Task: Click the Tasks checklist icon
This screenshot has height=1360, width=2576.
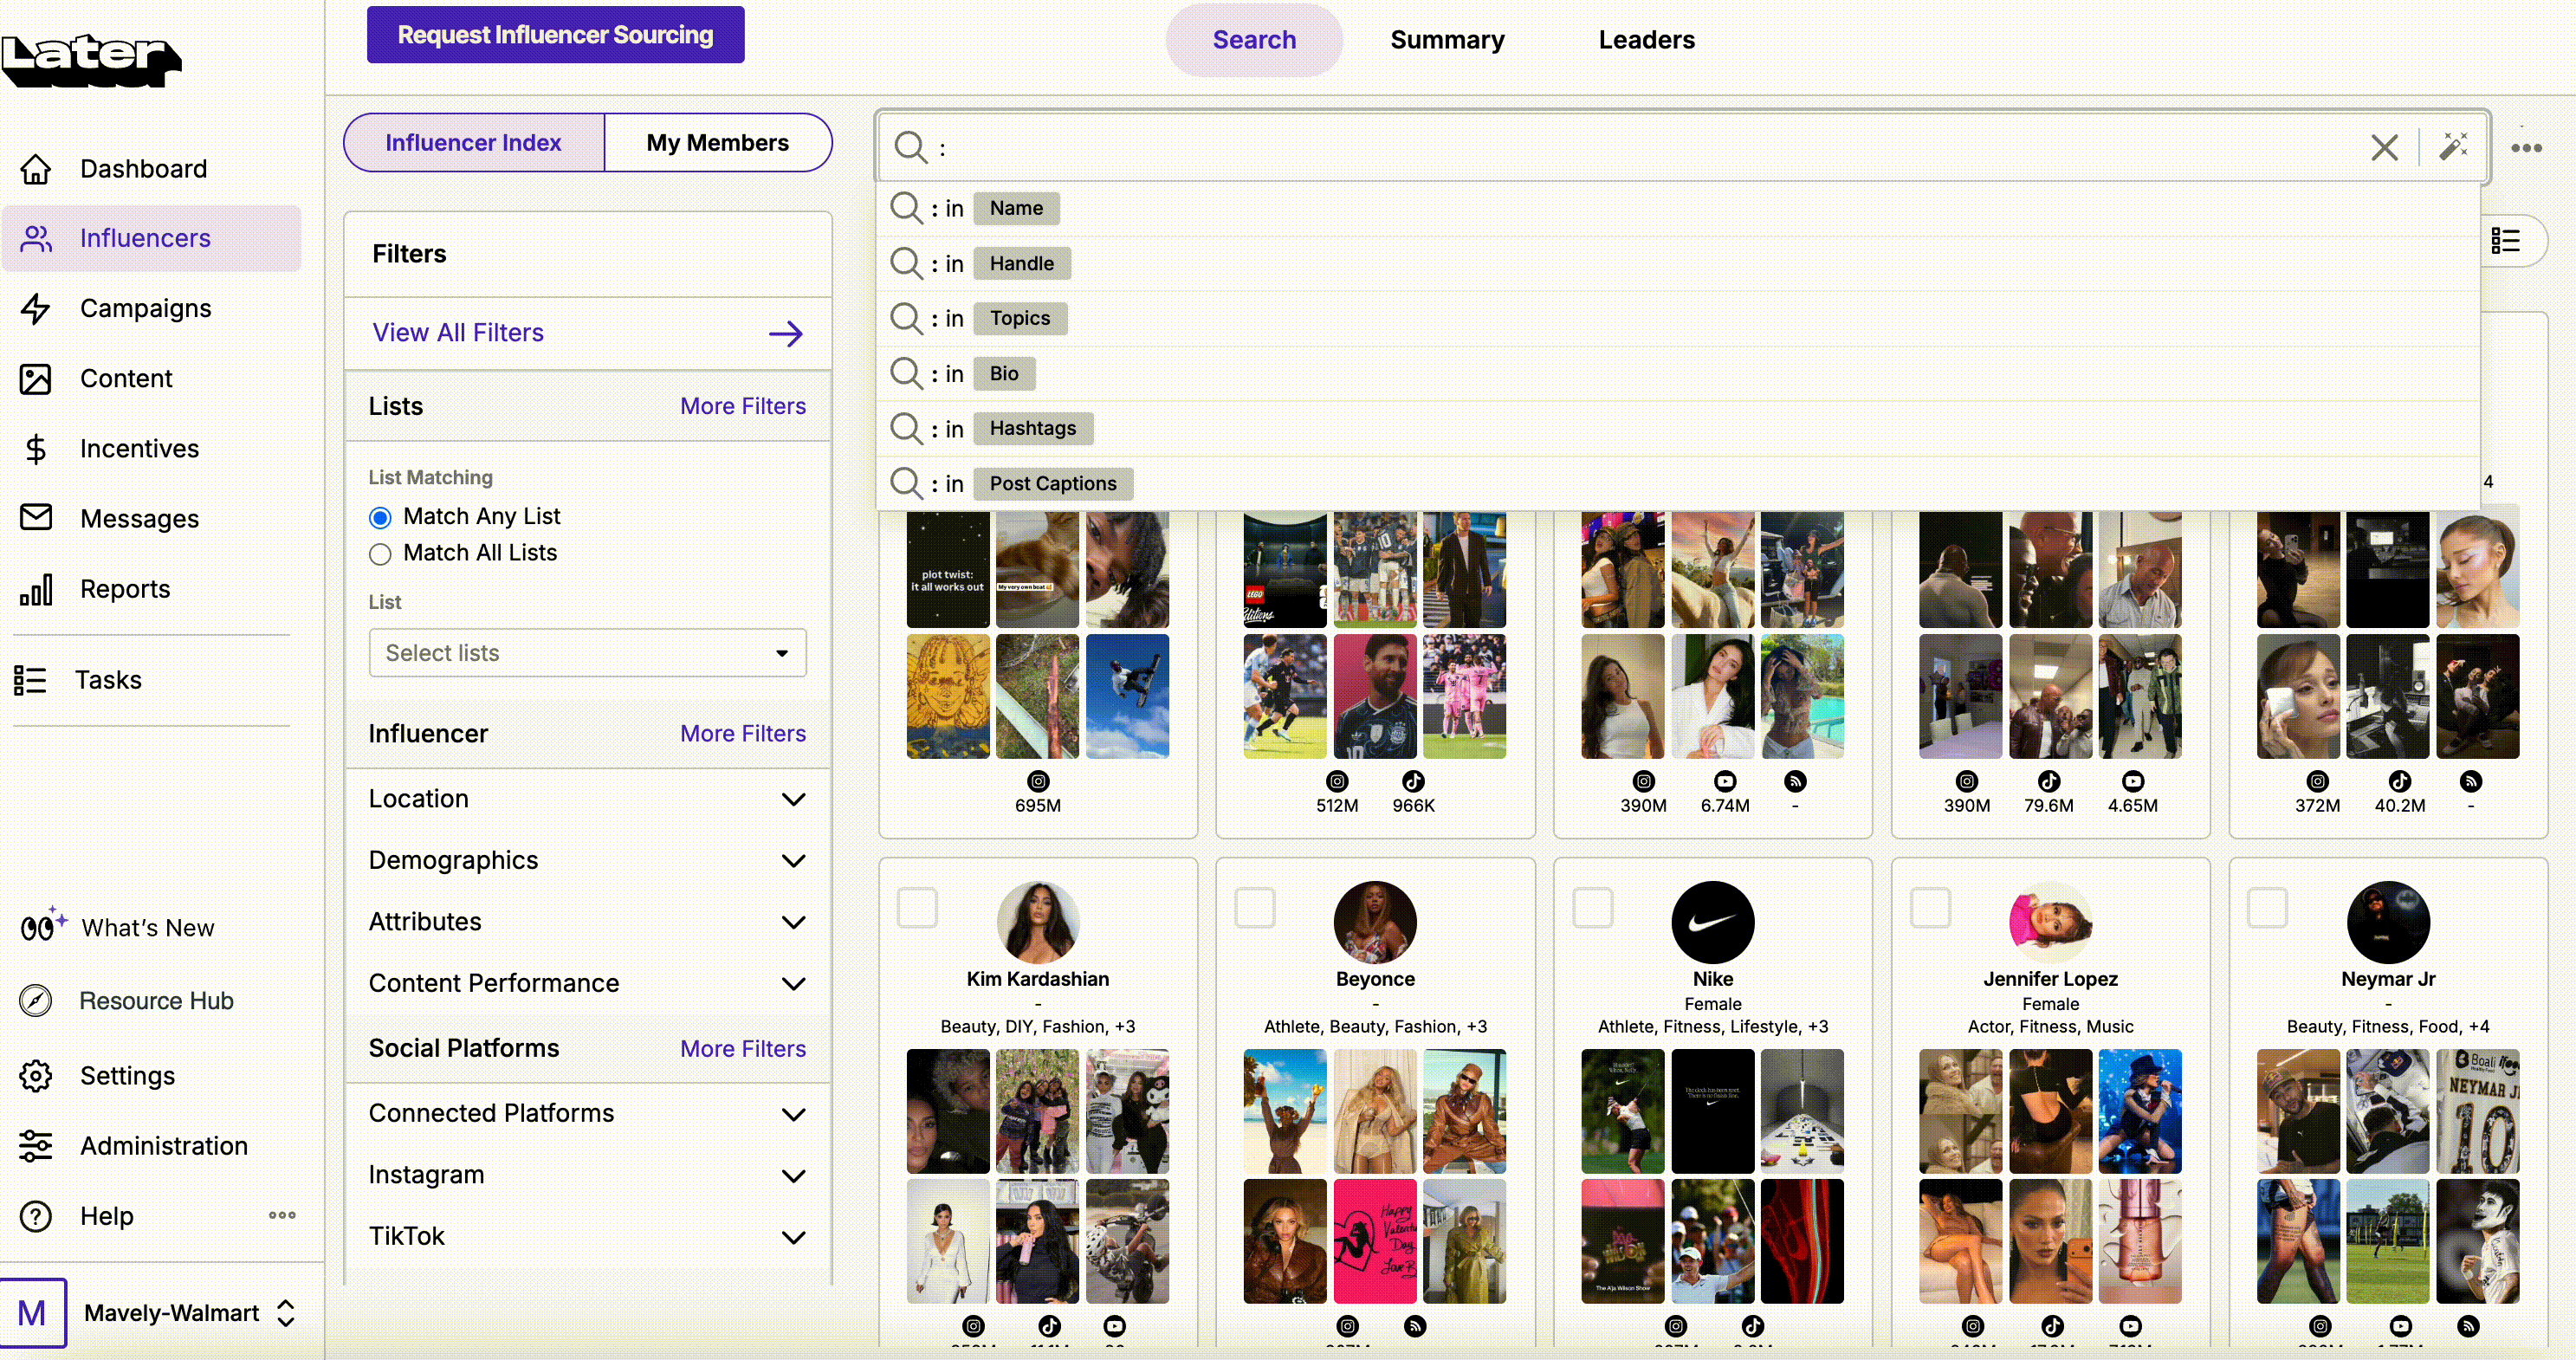Action: pos(30,680)
